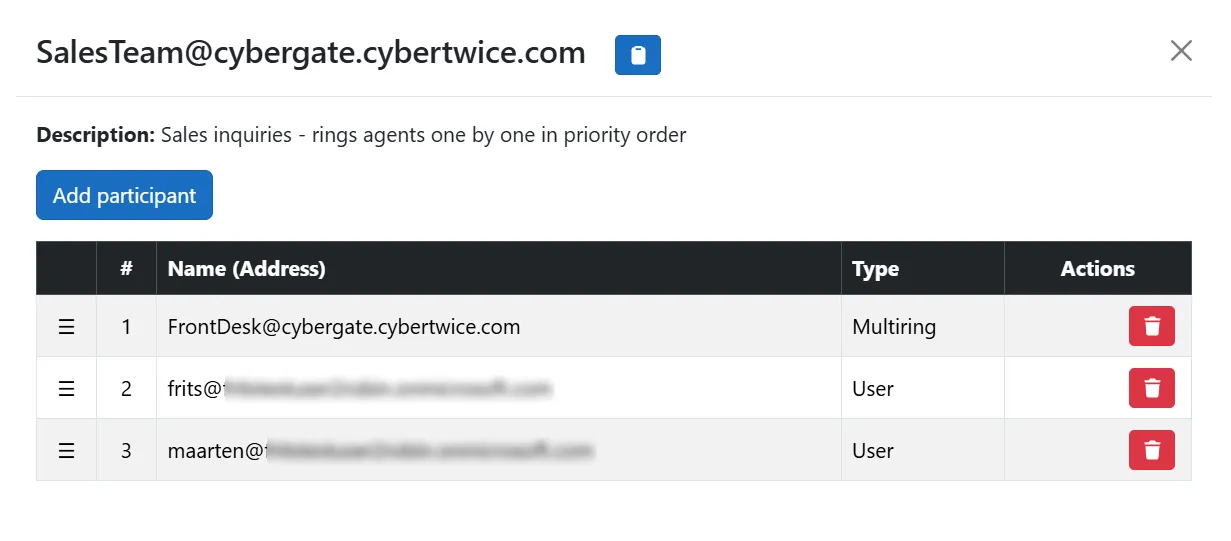Screen dimensions: 1231x541
Task: Click the # column header
Action: [126, 268]
